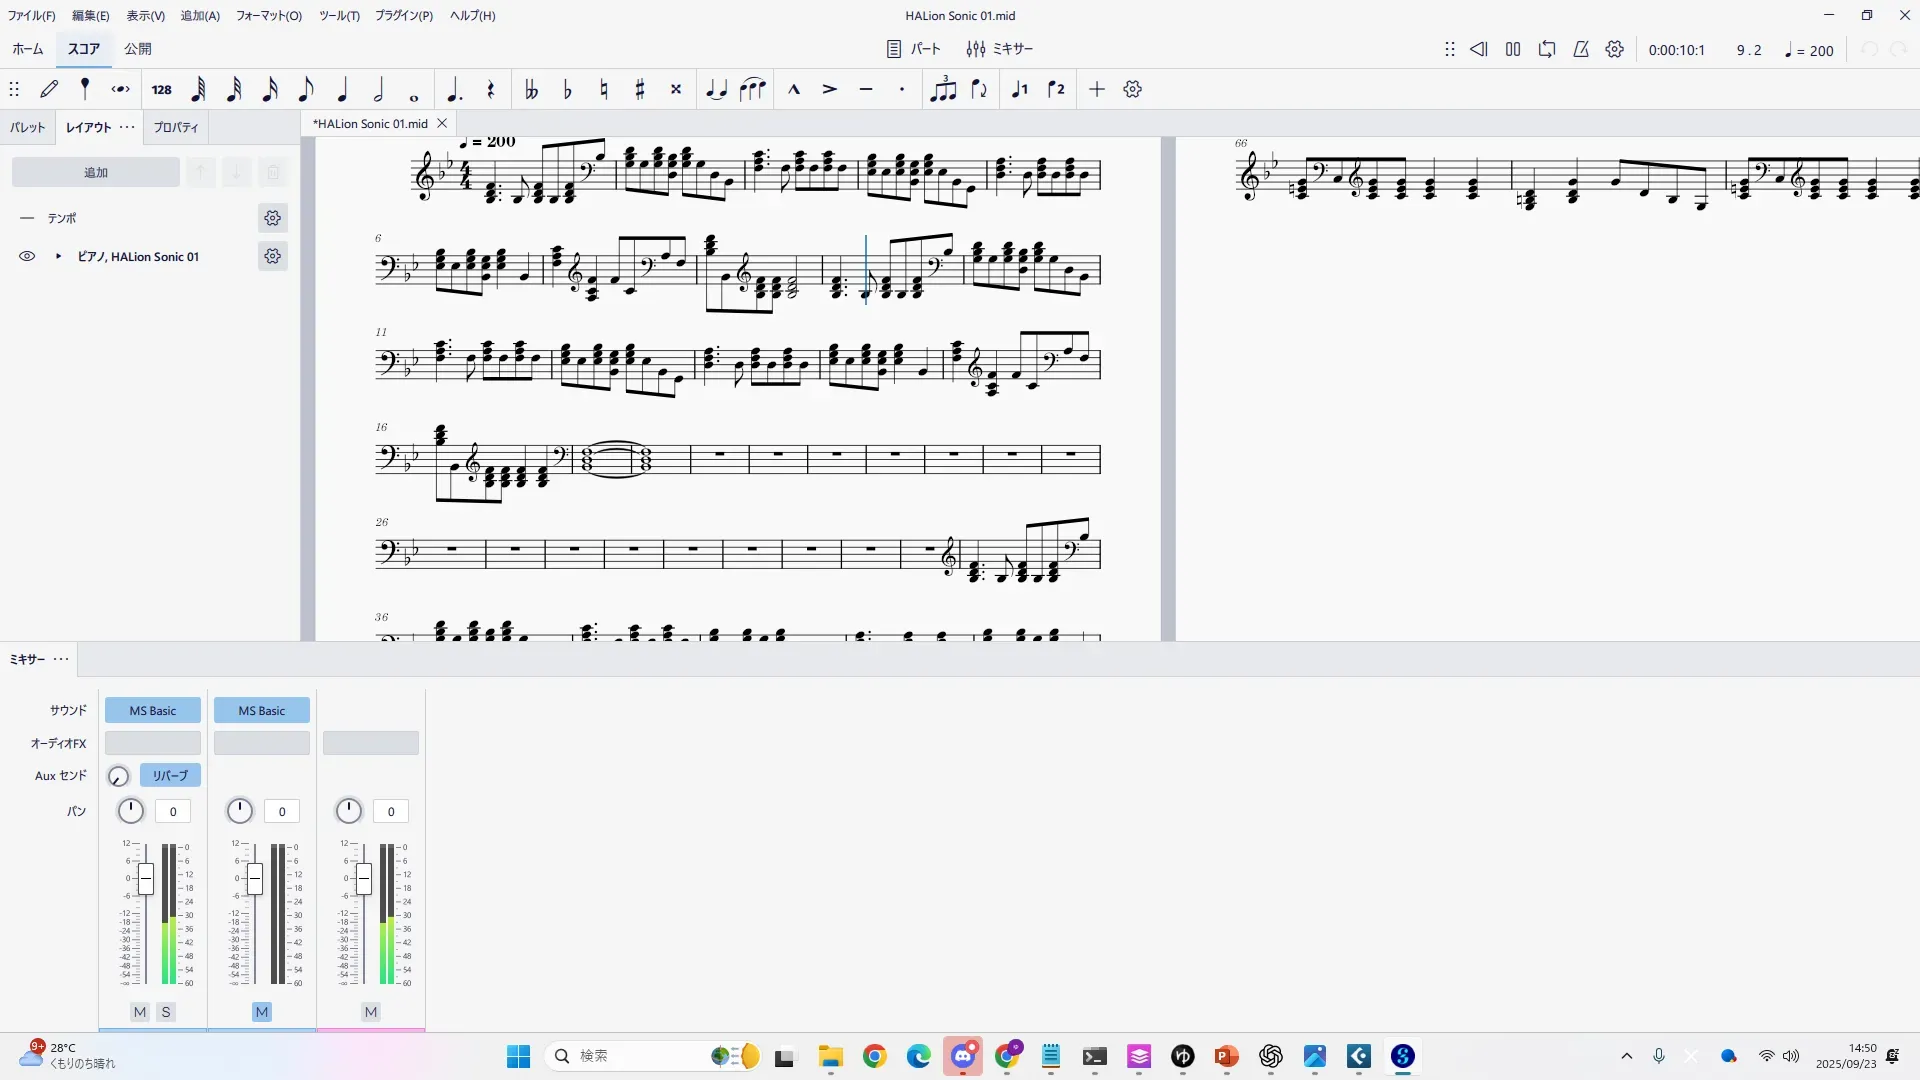Add a tie to the note
Viewport: 1920px width, 1080px height.
(x=716, y=90)
